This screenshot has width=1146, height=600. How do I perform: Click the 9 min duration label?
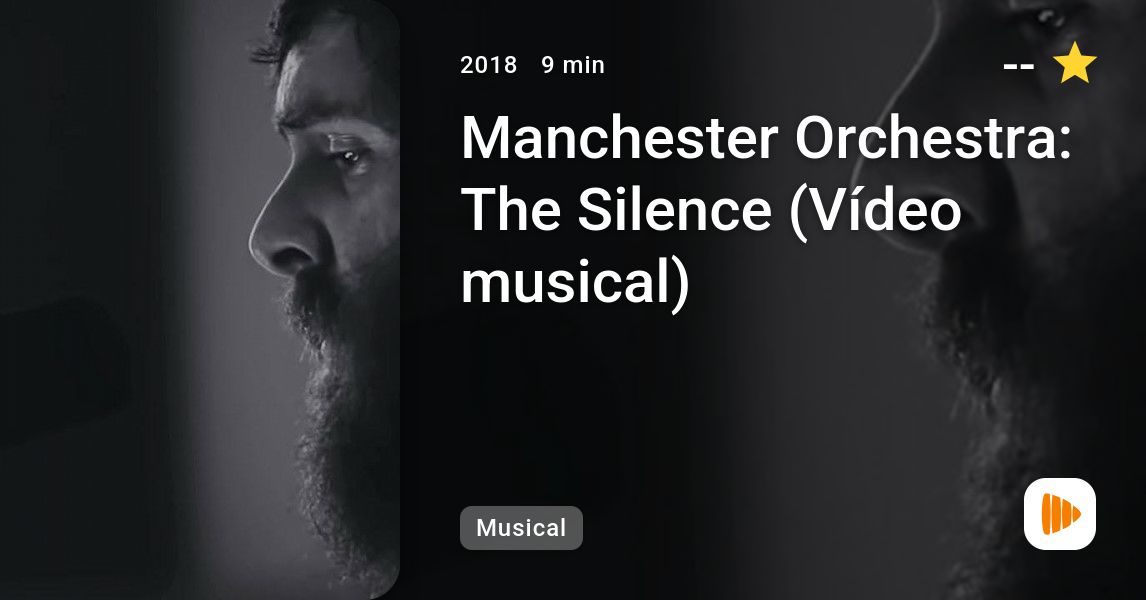click(x=573, y=65)
